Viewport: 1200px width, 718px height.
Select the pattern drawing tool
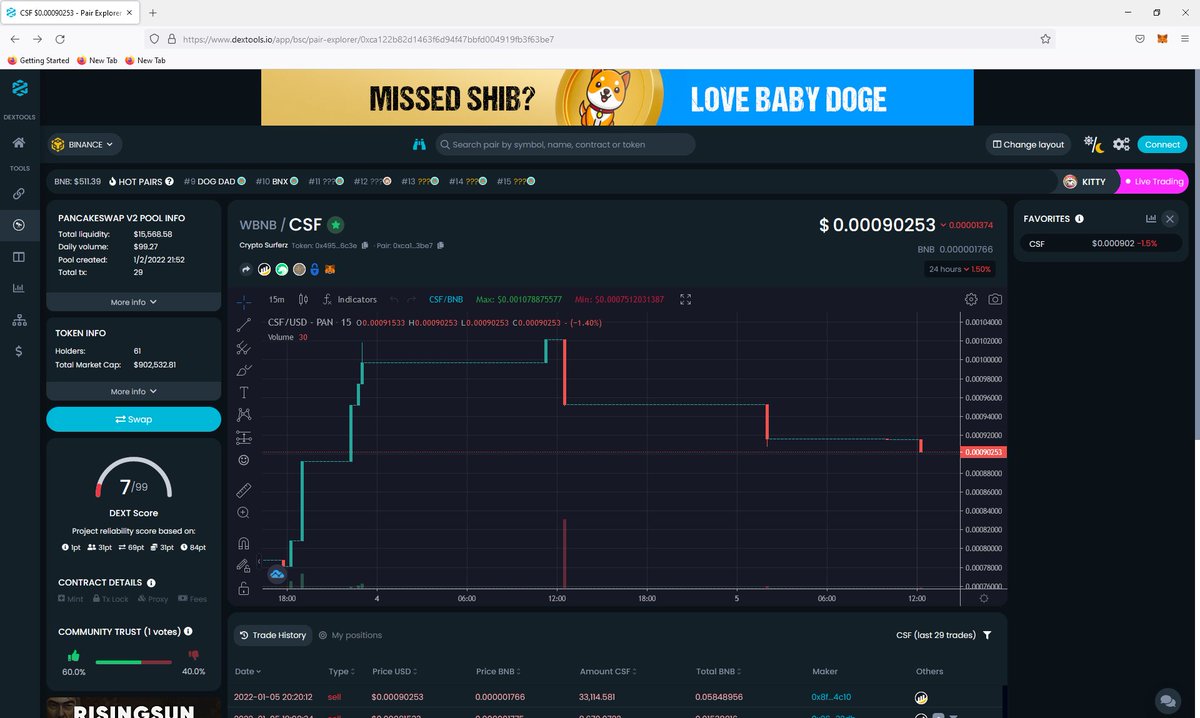click(244, 415)
